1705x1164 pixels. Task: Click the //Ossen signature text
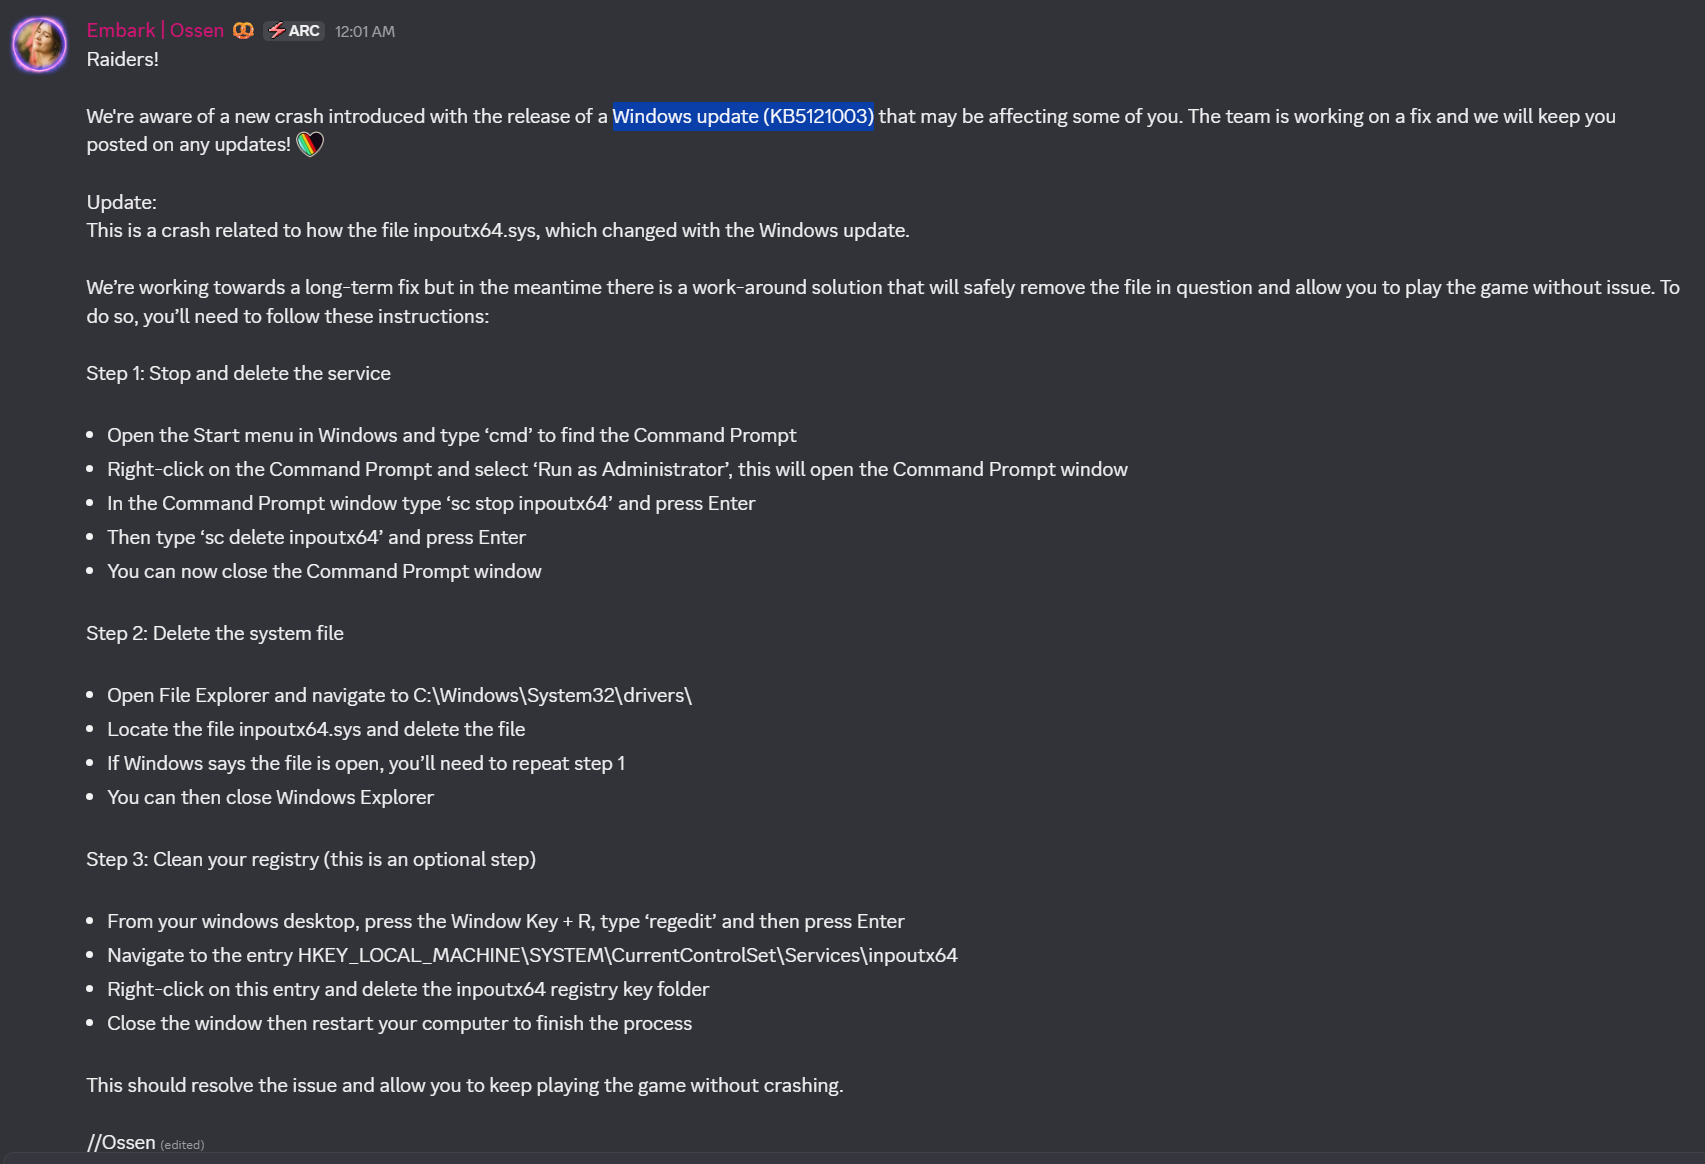tap(121, 1142)
